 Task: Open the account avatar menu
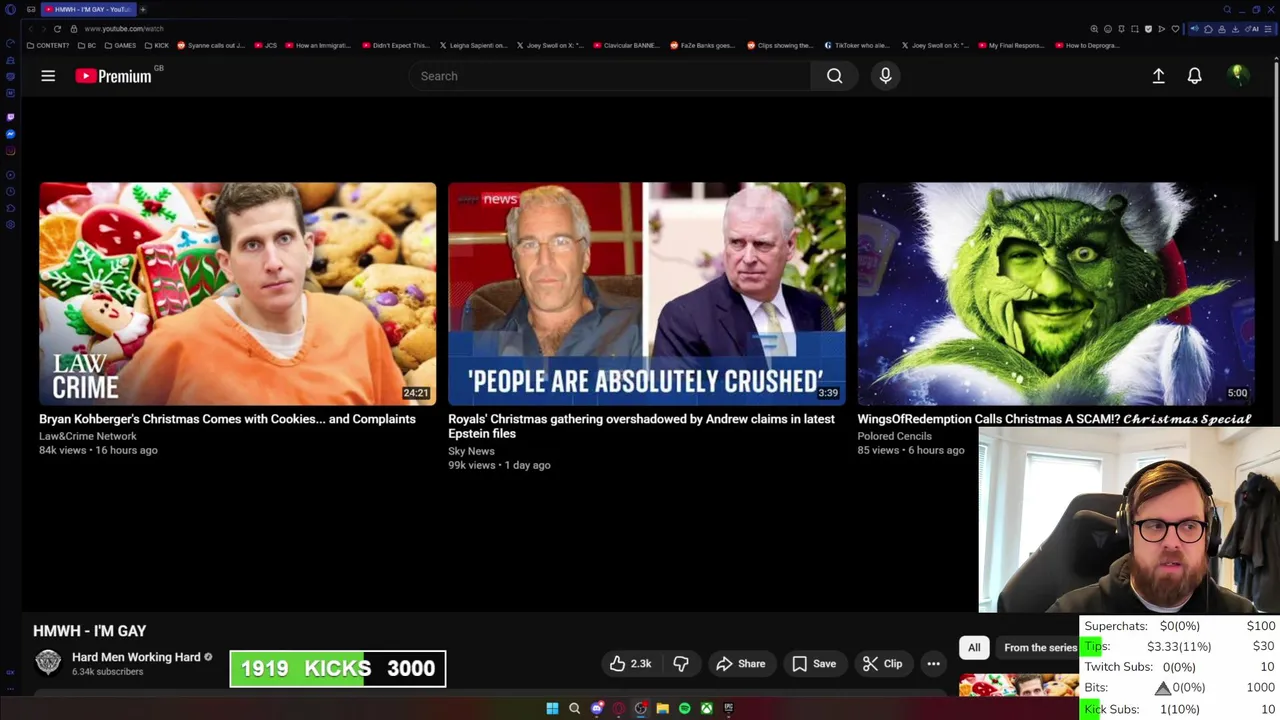1237,75
